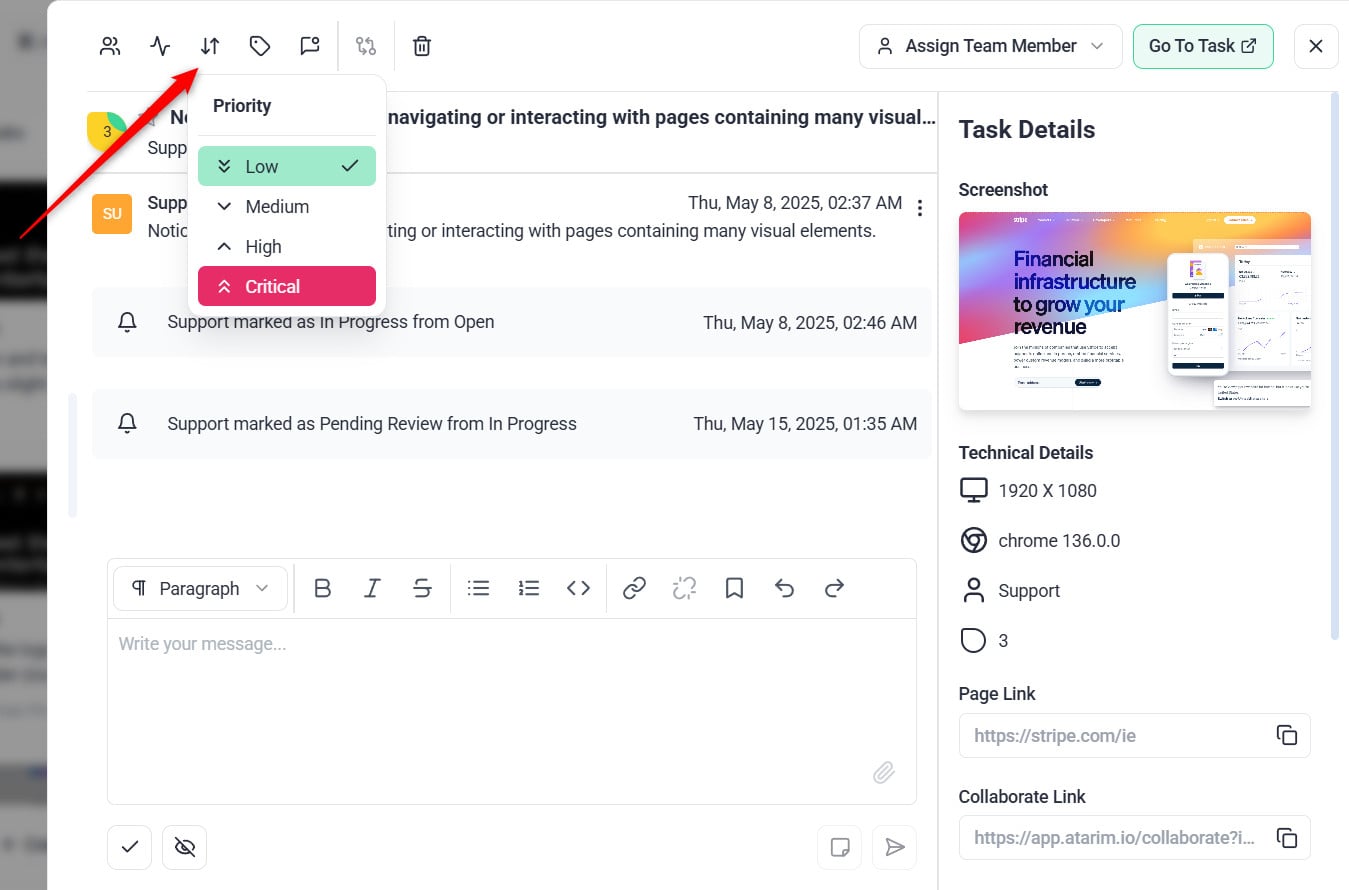Click the Go To Task button

(1202, 46)
